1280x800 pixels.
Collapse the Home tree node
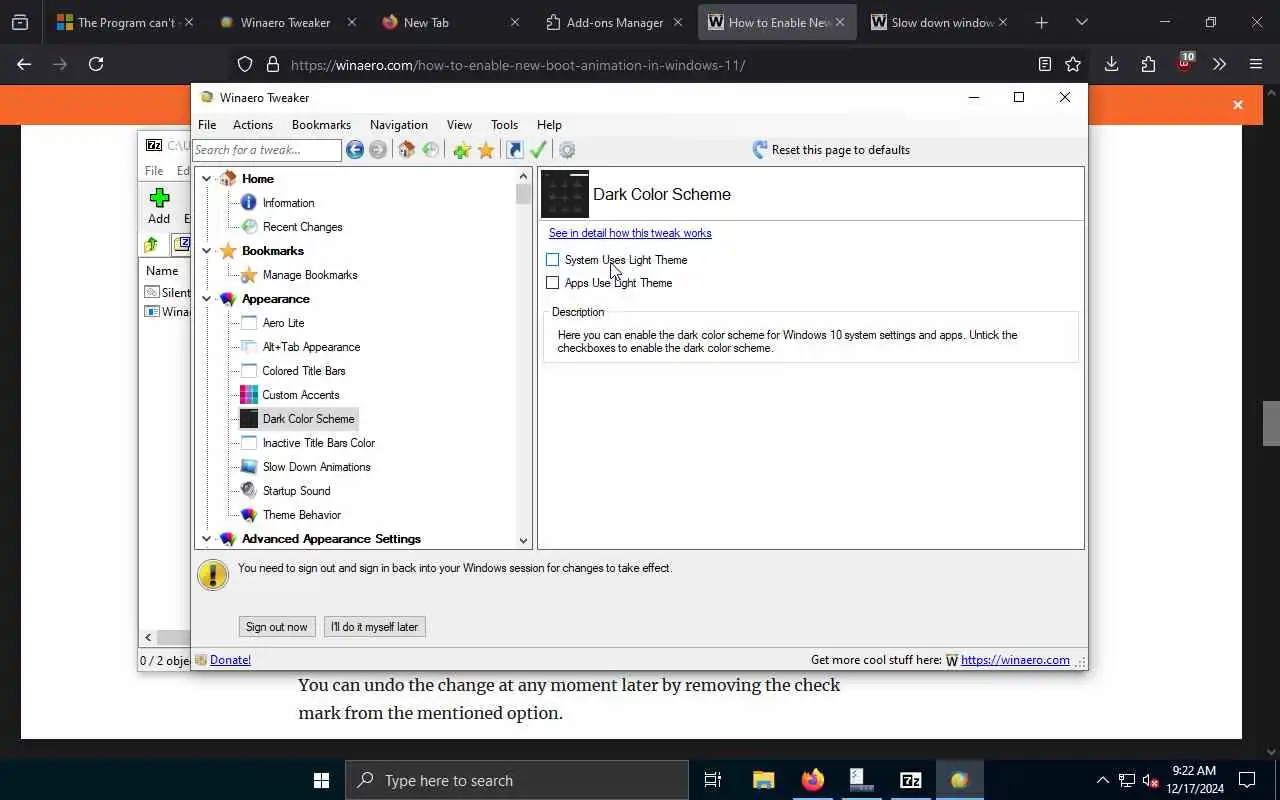[207, 179]
